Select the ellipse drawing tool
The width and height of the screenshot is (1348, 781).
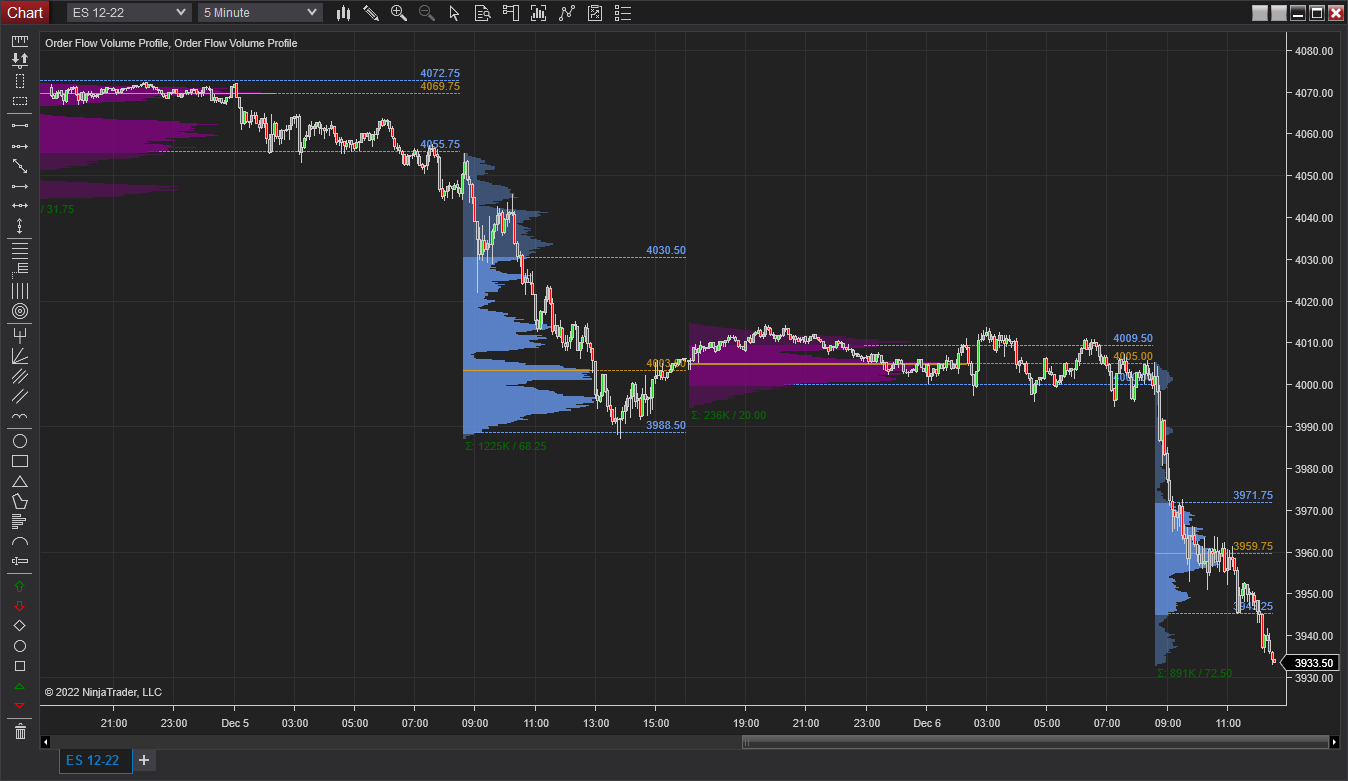tap(18, 441)
